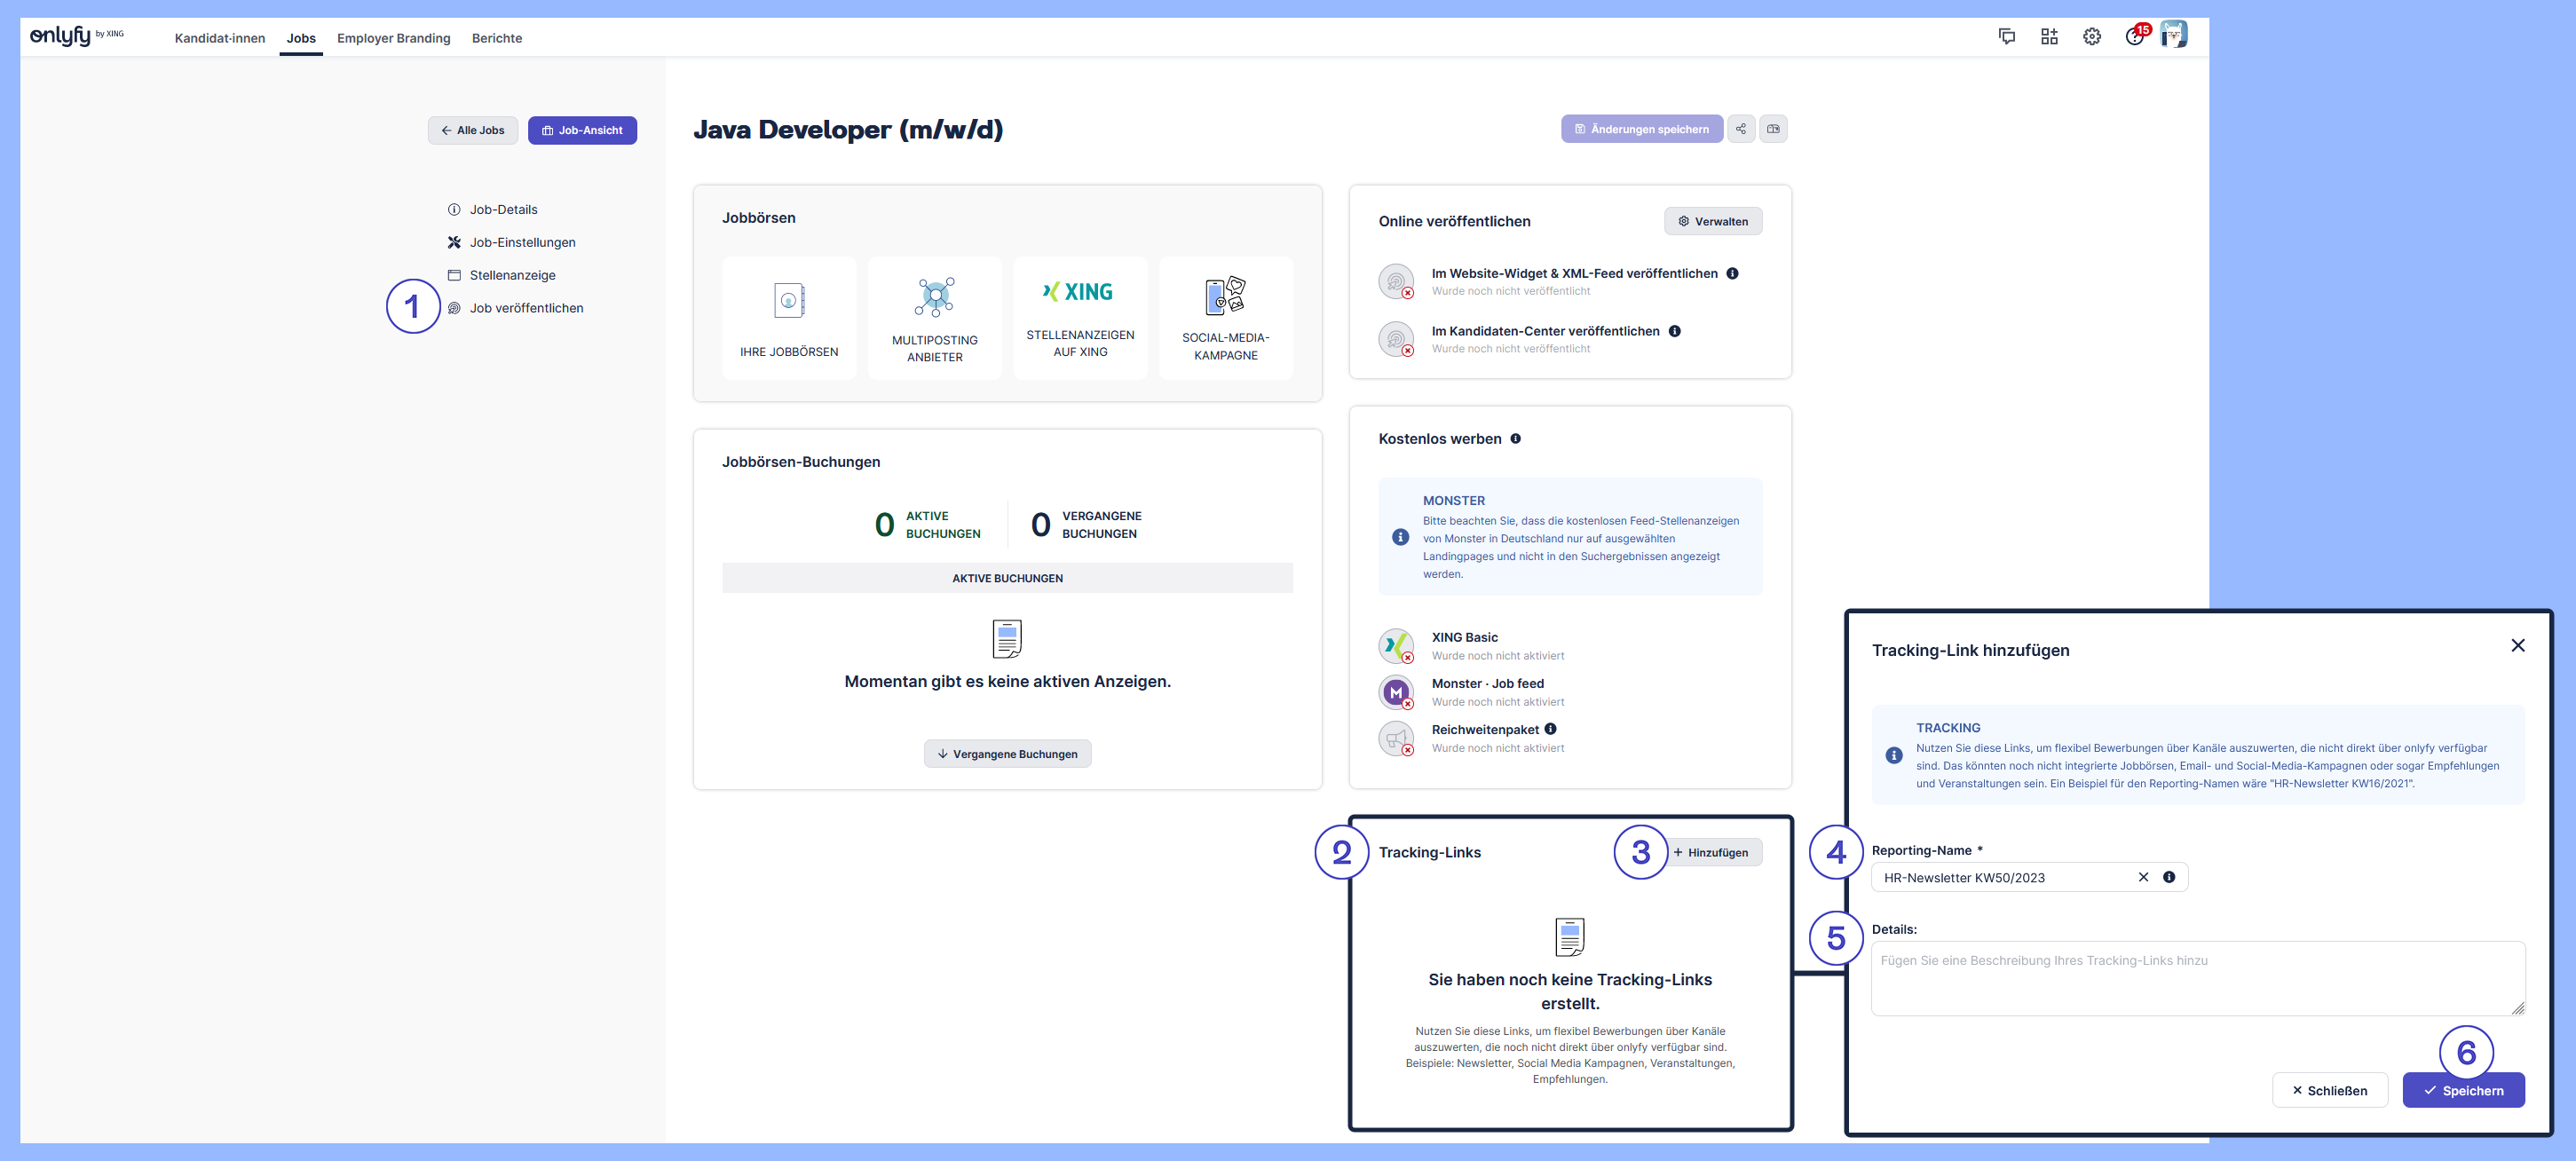Open the Berichte menu

(497, 38)
